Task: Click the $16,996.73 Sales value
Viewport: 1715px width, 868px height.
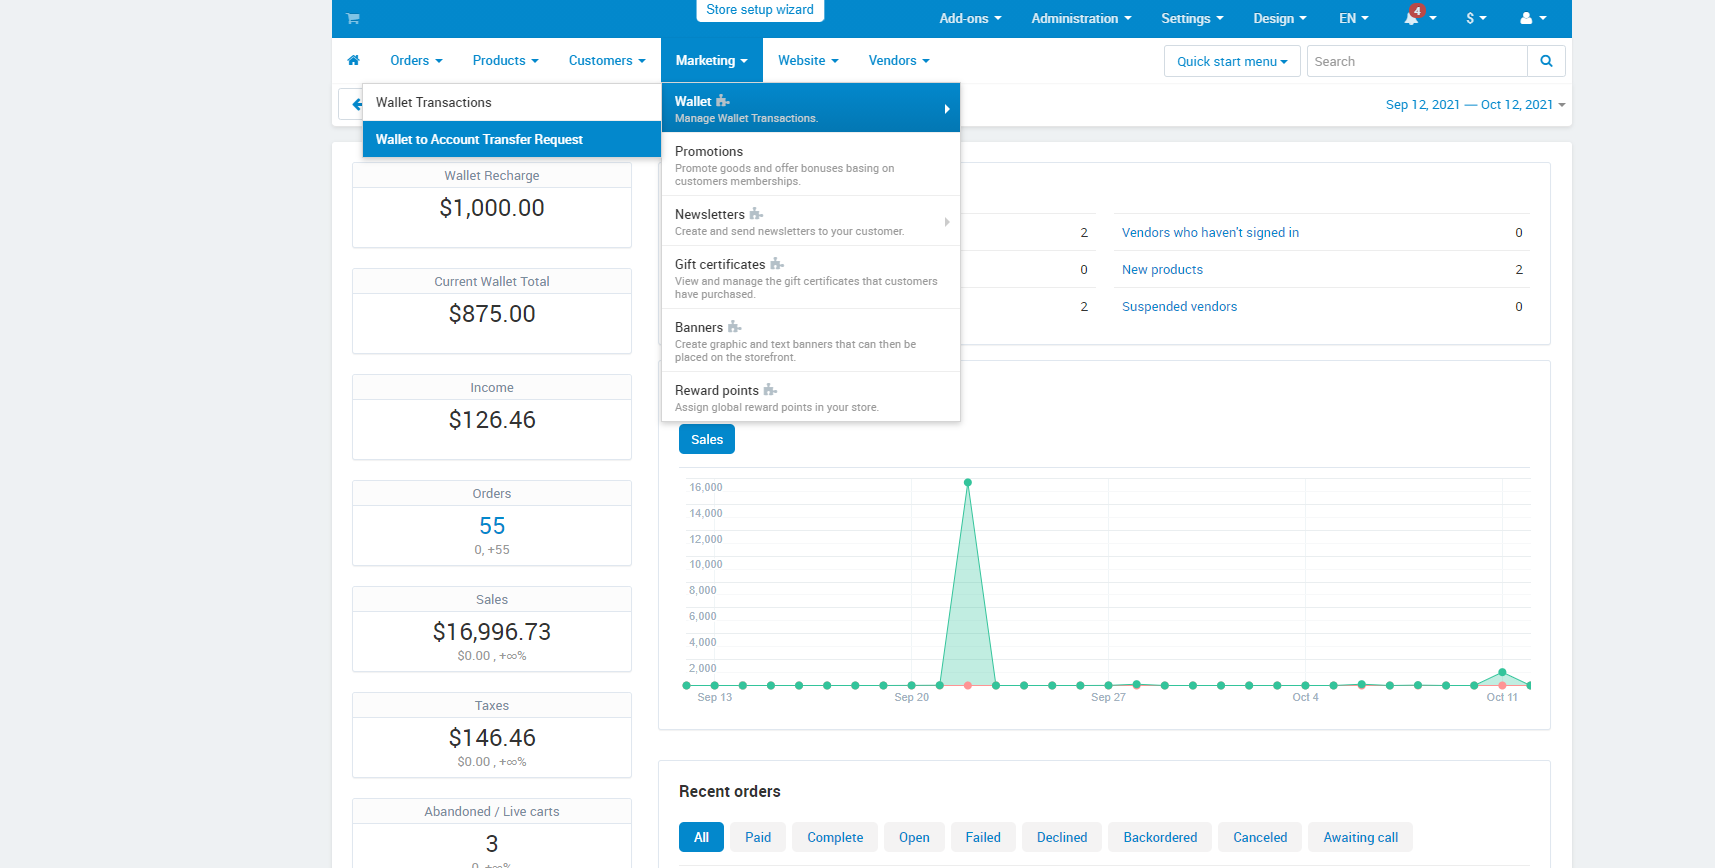Action: pyautogui.click(x=492, y=632)
